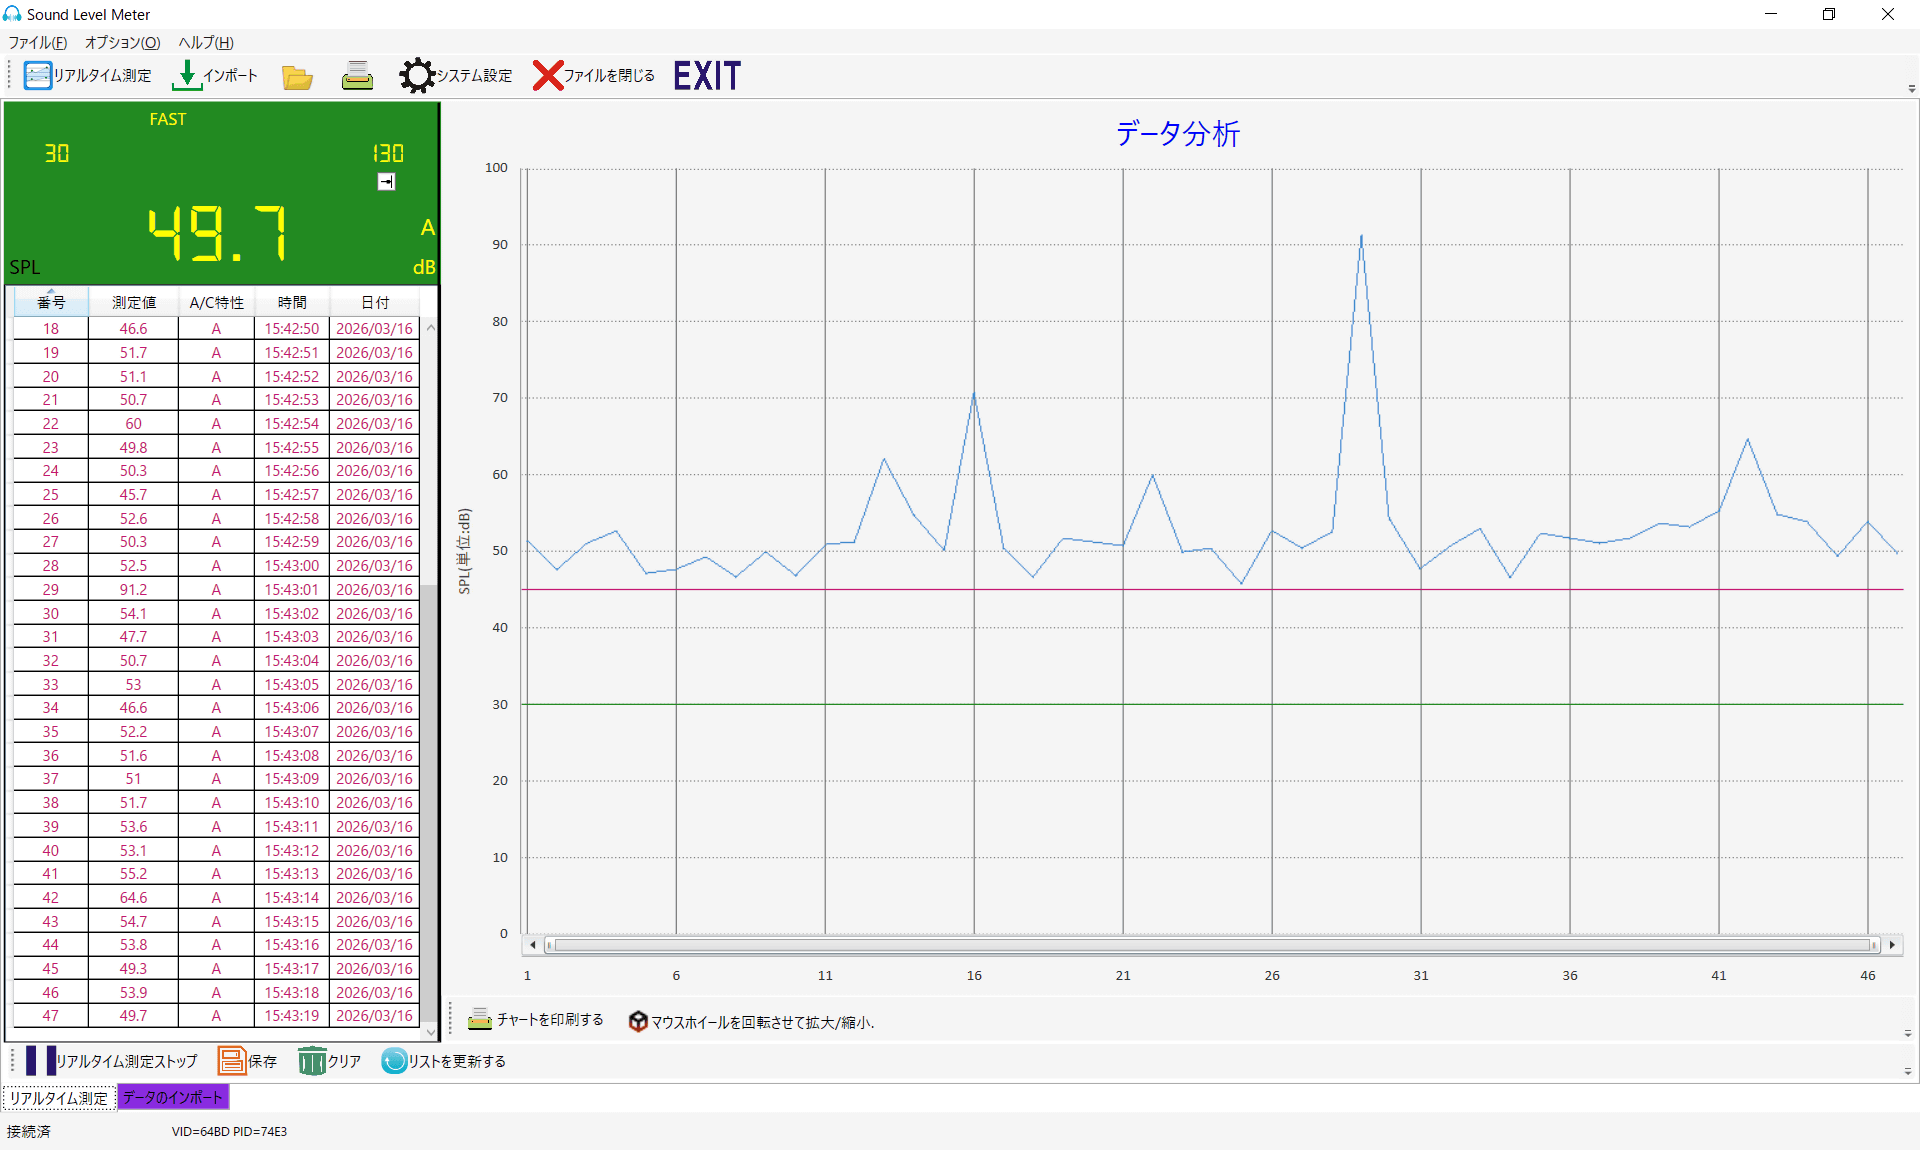Open the オプション(O) menu
1920x1150 pixels.
[x=122, y=43]
